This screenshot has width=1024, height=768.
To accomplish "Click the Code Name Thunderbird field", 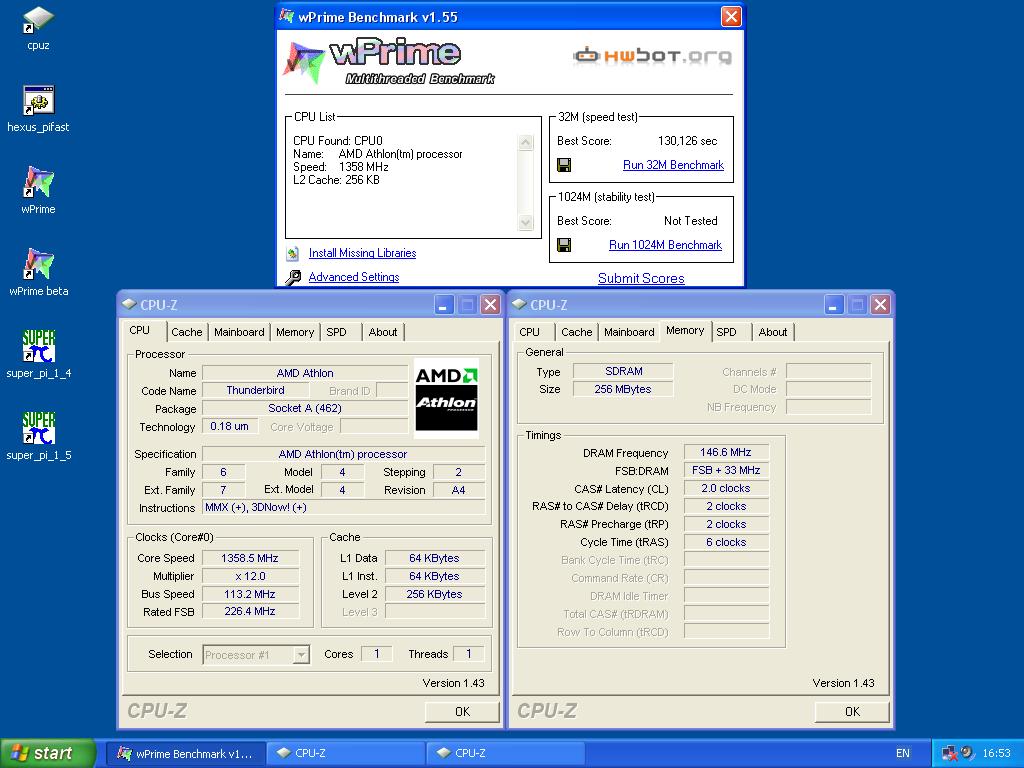I will click(x=255, y=391).
